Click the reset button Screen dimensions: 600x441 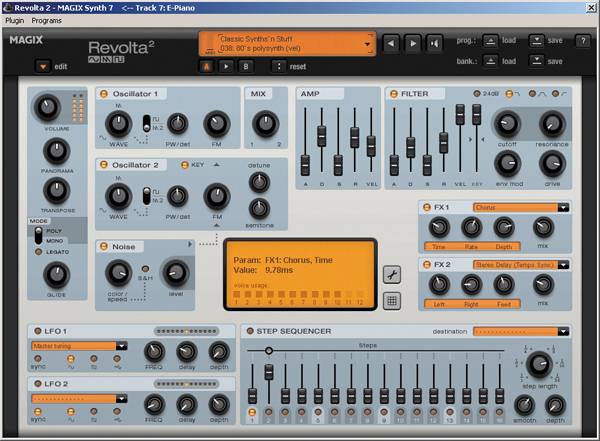pos(279,67)
